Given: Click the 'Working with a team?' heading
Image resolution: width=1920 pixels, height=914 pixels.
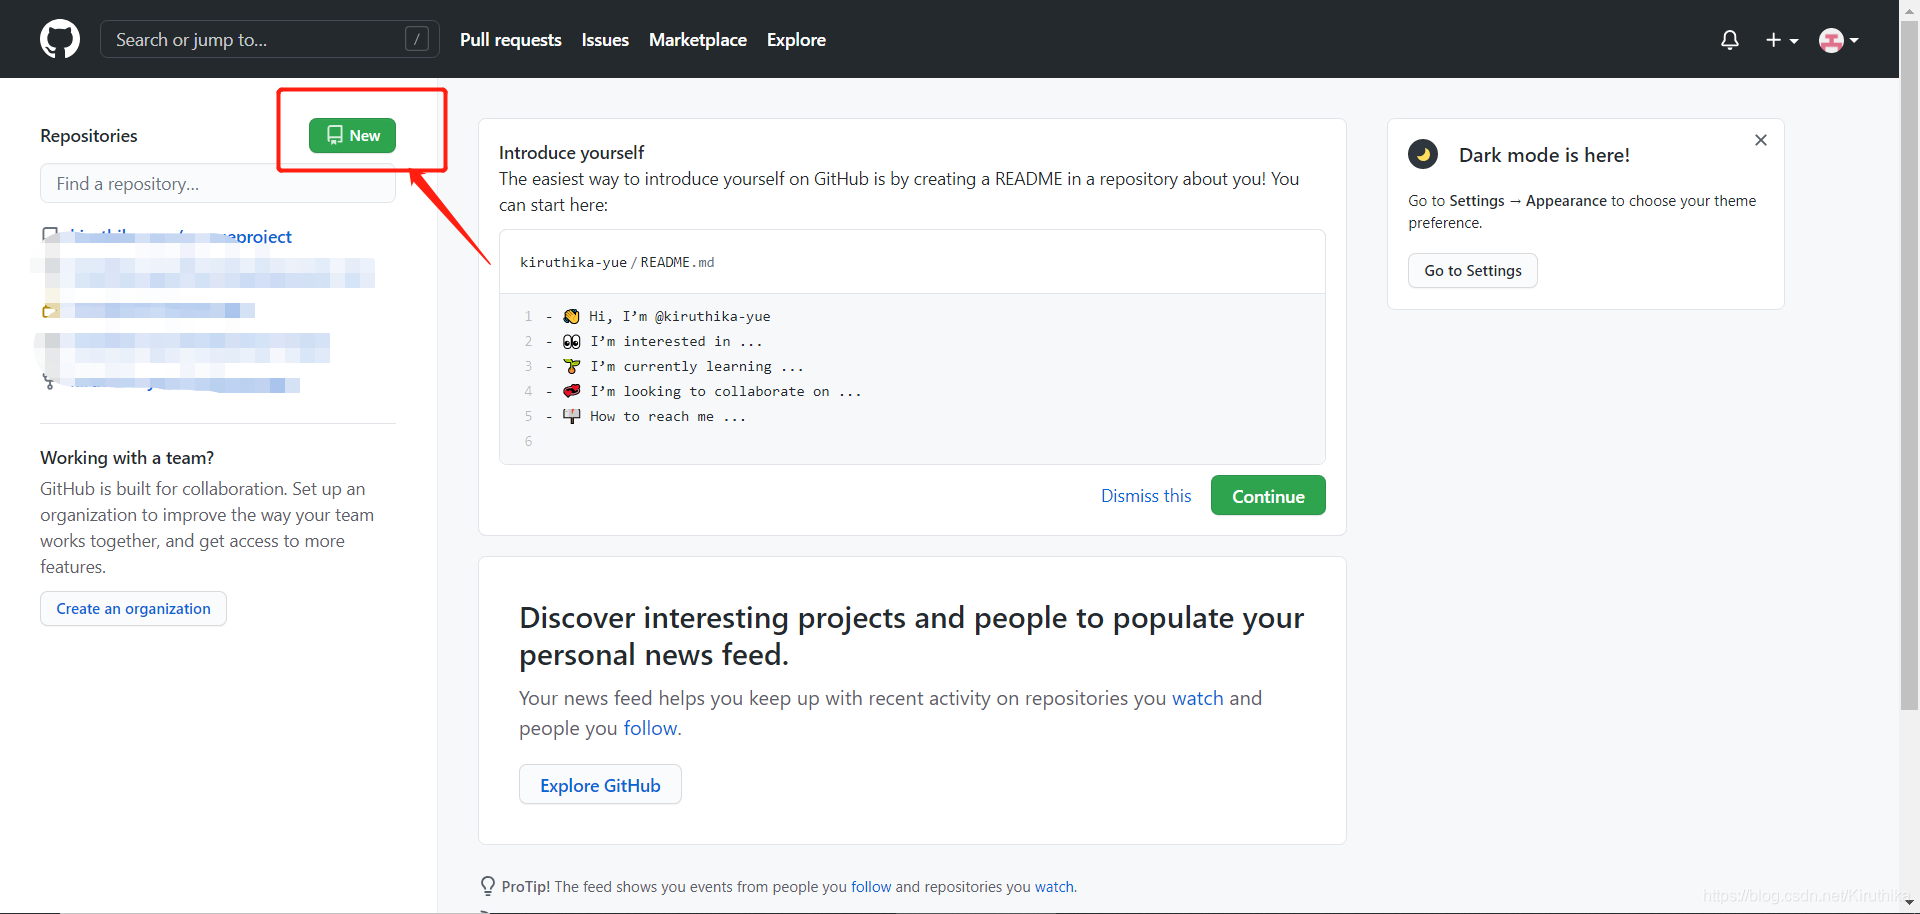Looking at the screenshot, I should 127,458.
